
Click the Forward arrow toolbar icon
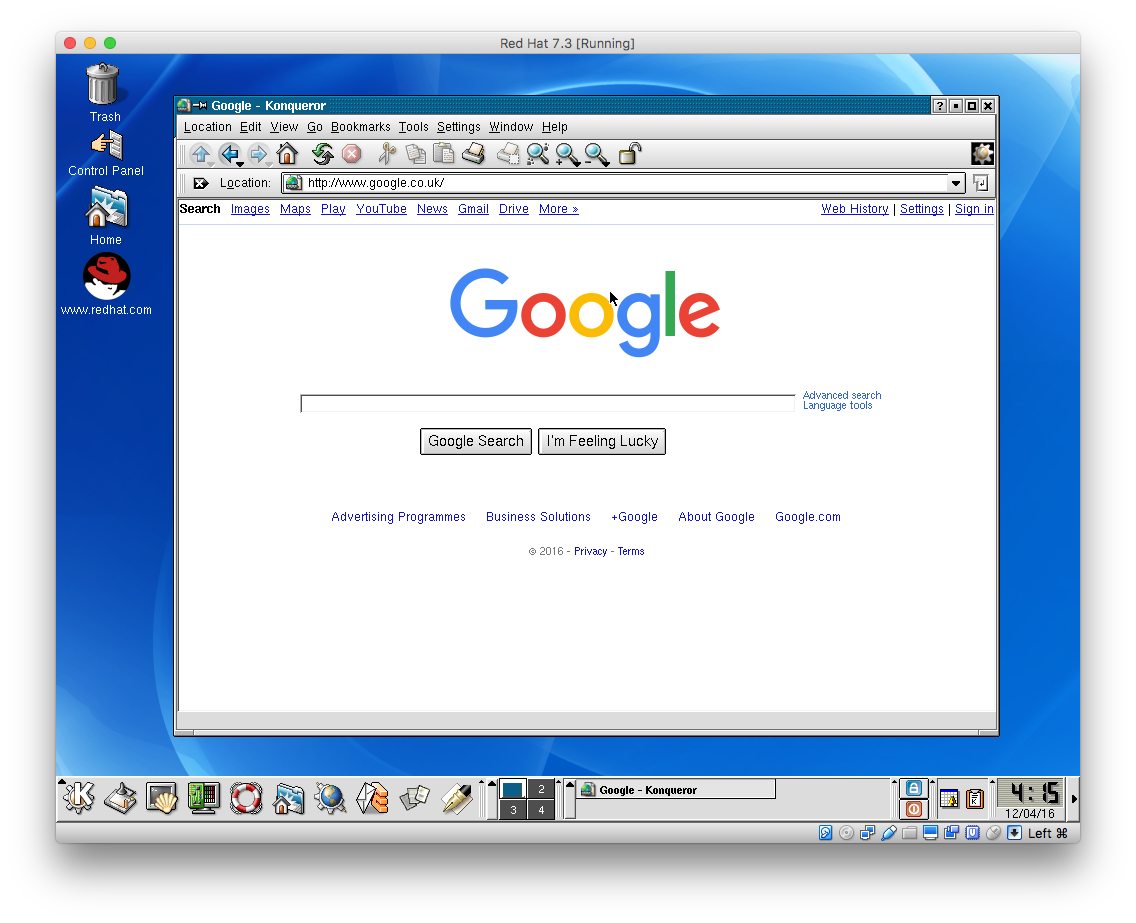[x=257, y=154]
